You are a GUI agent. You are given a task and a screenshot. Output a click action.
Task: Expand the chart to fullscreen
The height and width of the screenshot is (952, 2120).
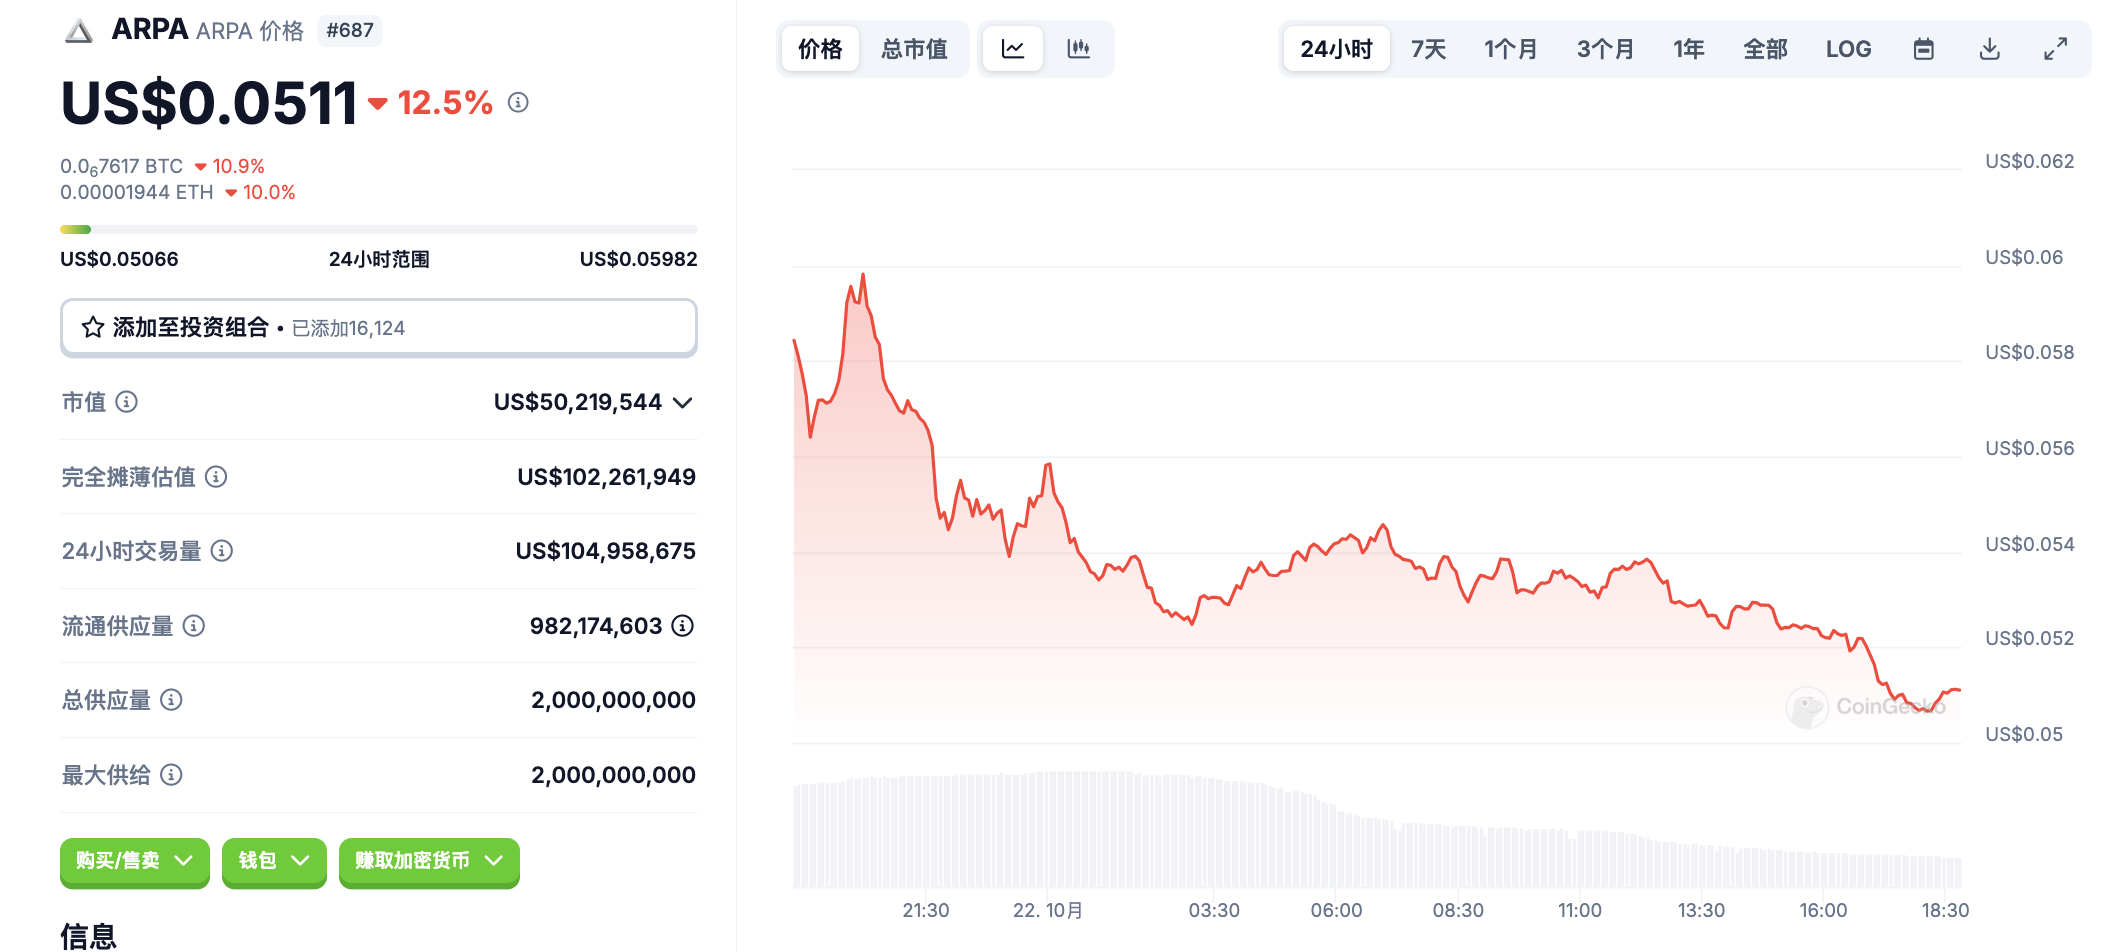pyautogui.click(x=2055, y=49)
